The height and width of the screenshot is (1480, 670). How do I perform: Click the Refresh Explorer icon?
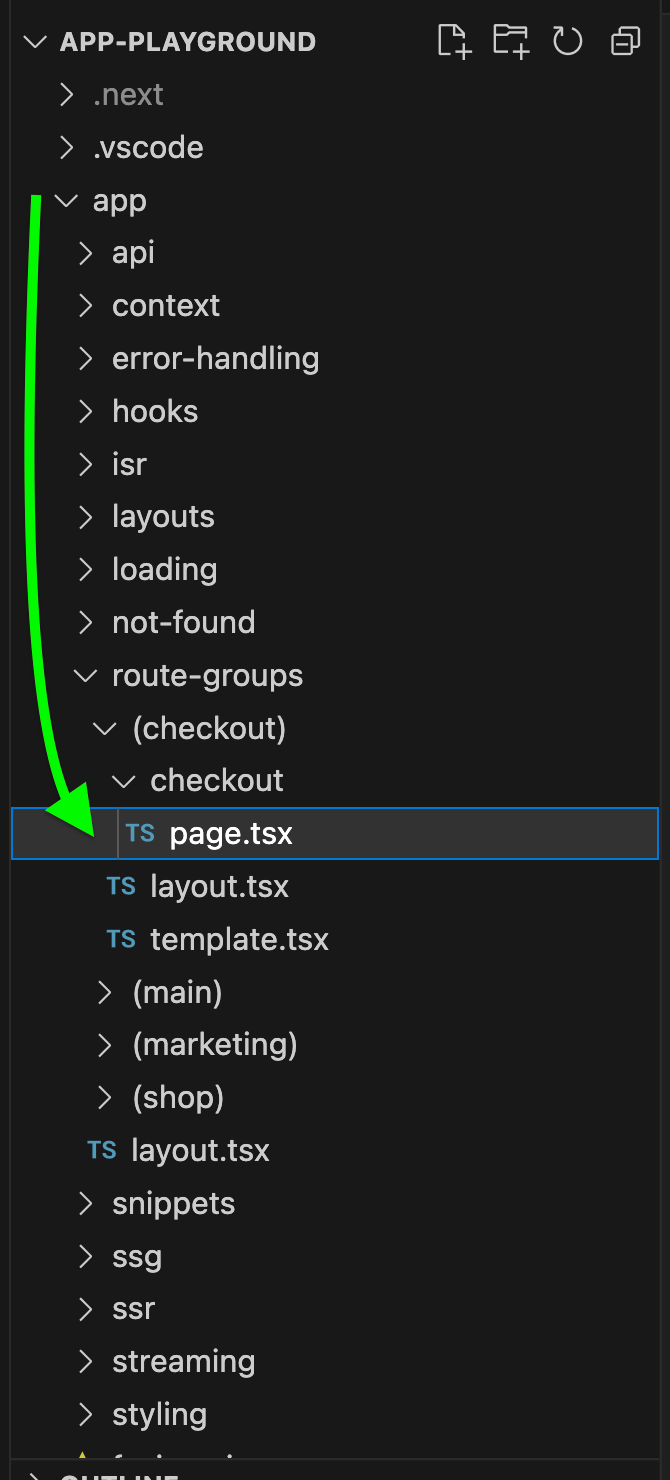567,41
